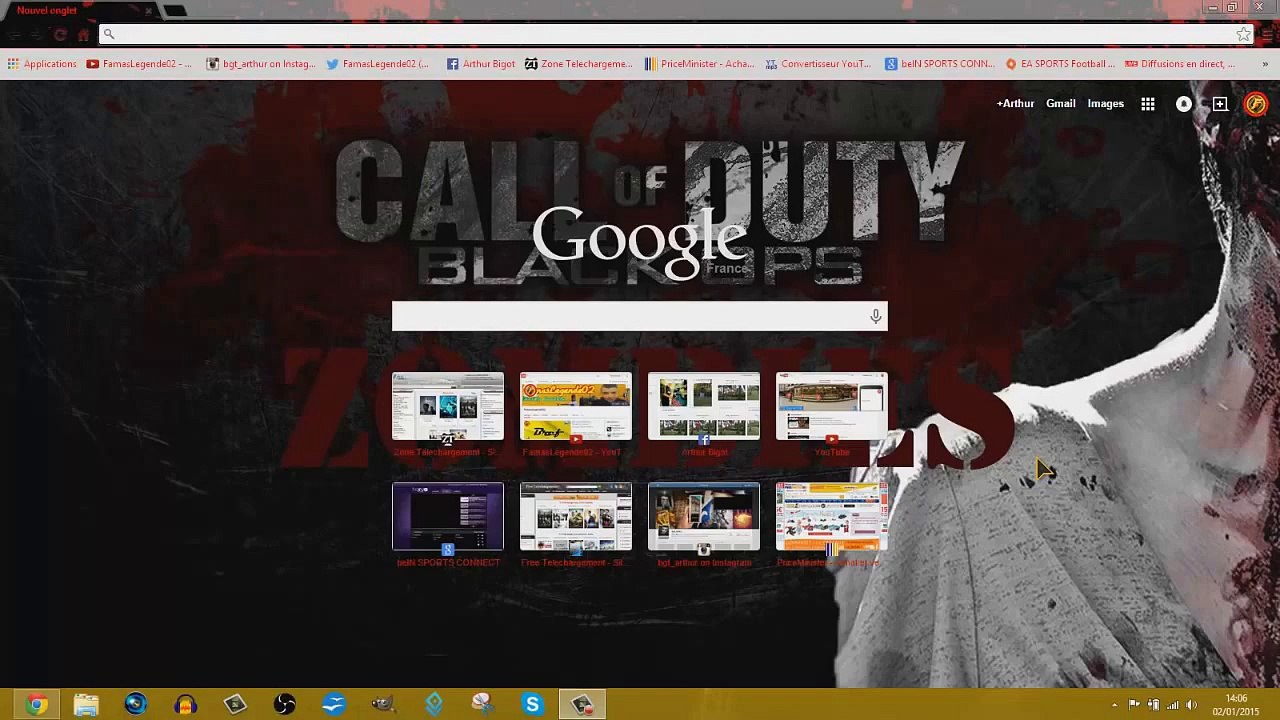Open the Chrome icon in the taskbar
This screenshot has height=720, width=1280.
(x=36, y=705)
